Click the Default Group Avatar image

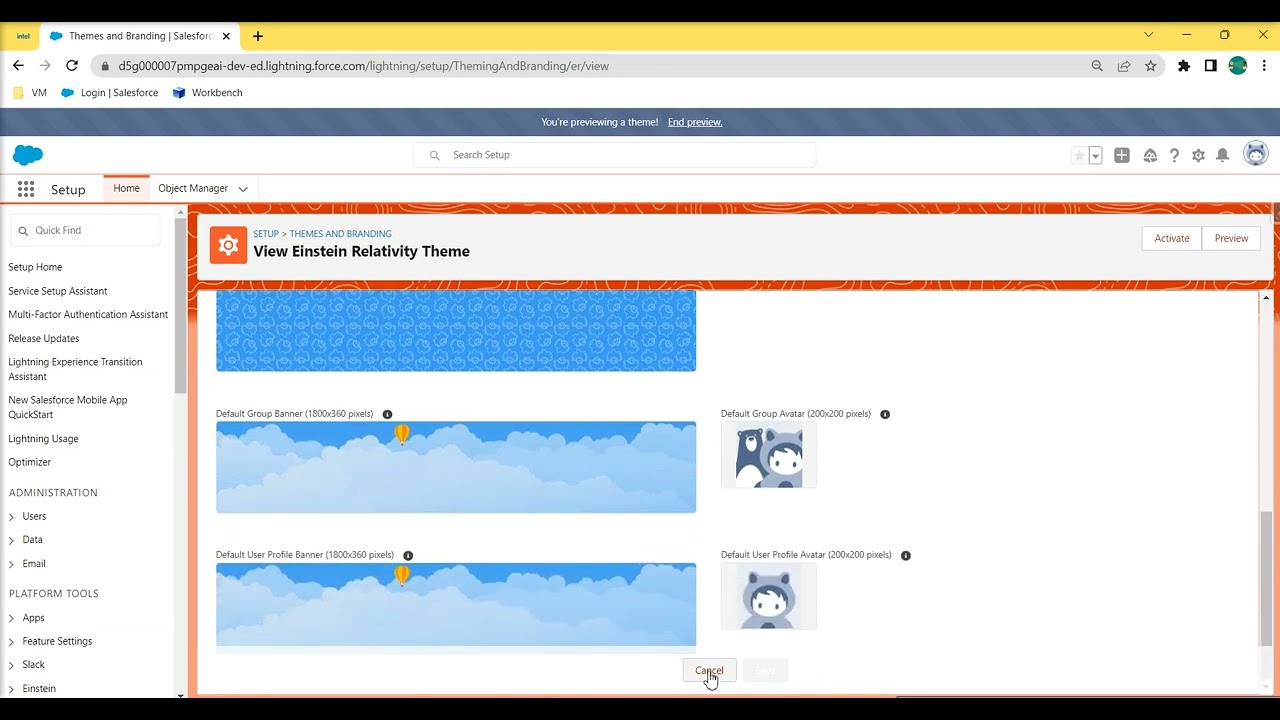769,455
